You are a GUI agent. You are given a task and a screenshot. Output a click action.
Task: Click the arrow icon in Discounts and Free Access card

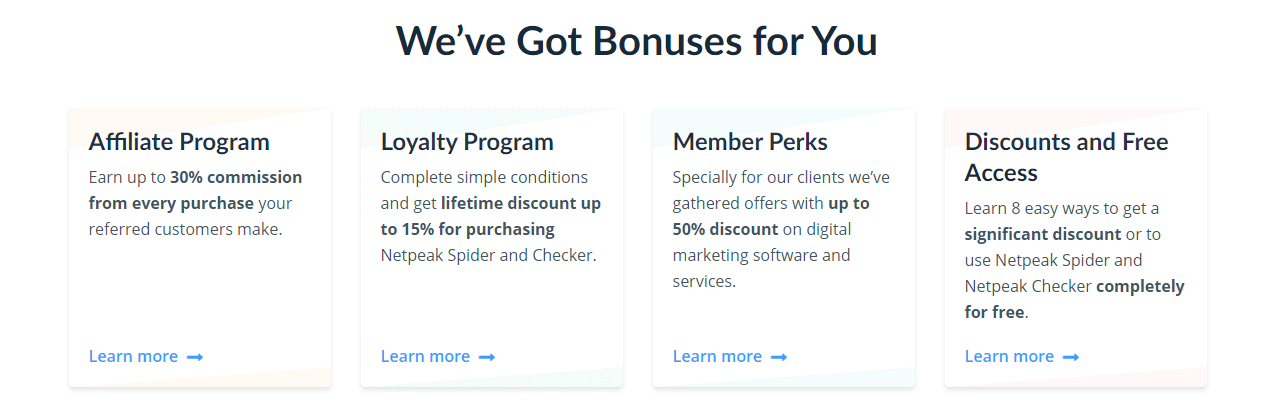point(1071,357)
